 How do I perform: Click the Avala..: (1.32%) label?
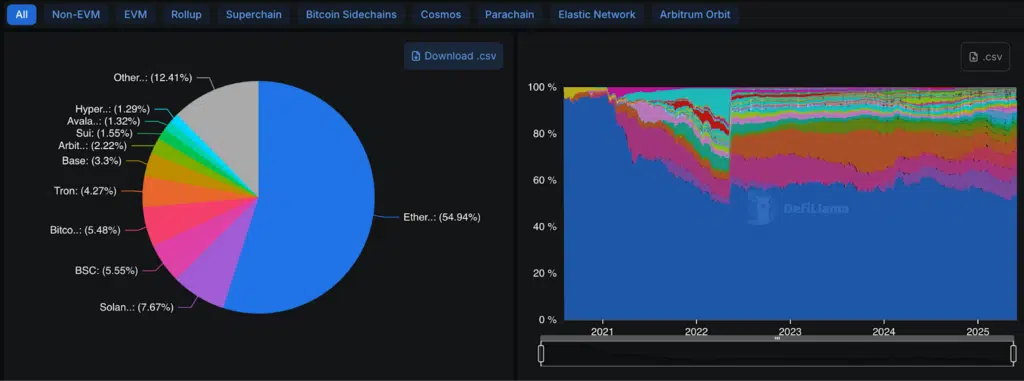tap(103, 121)
